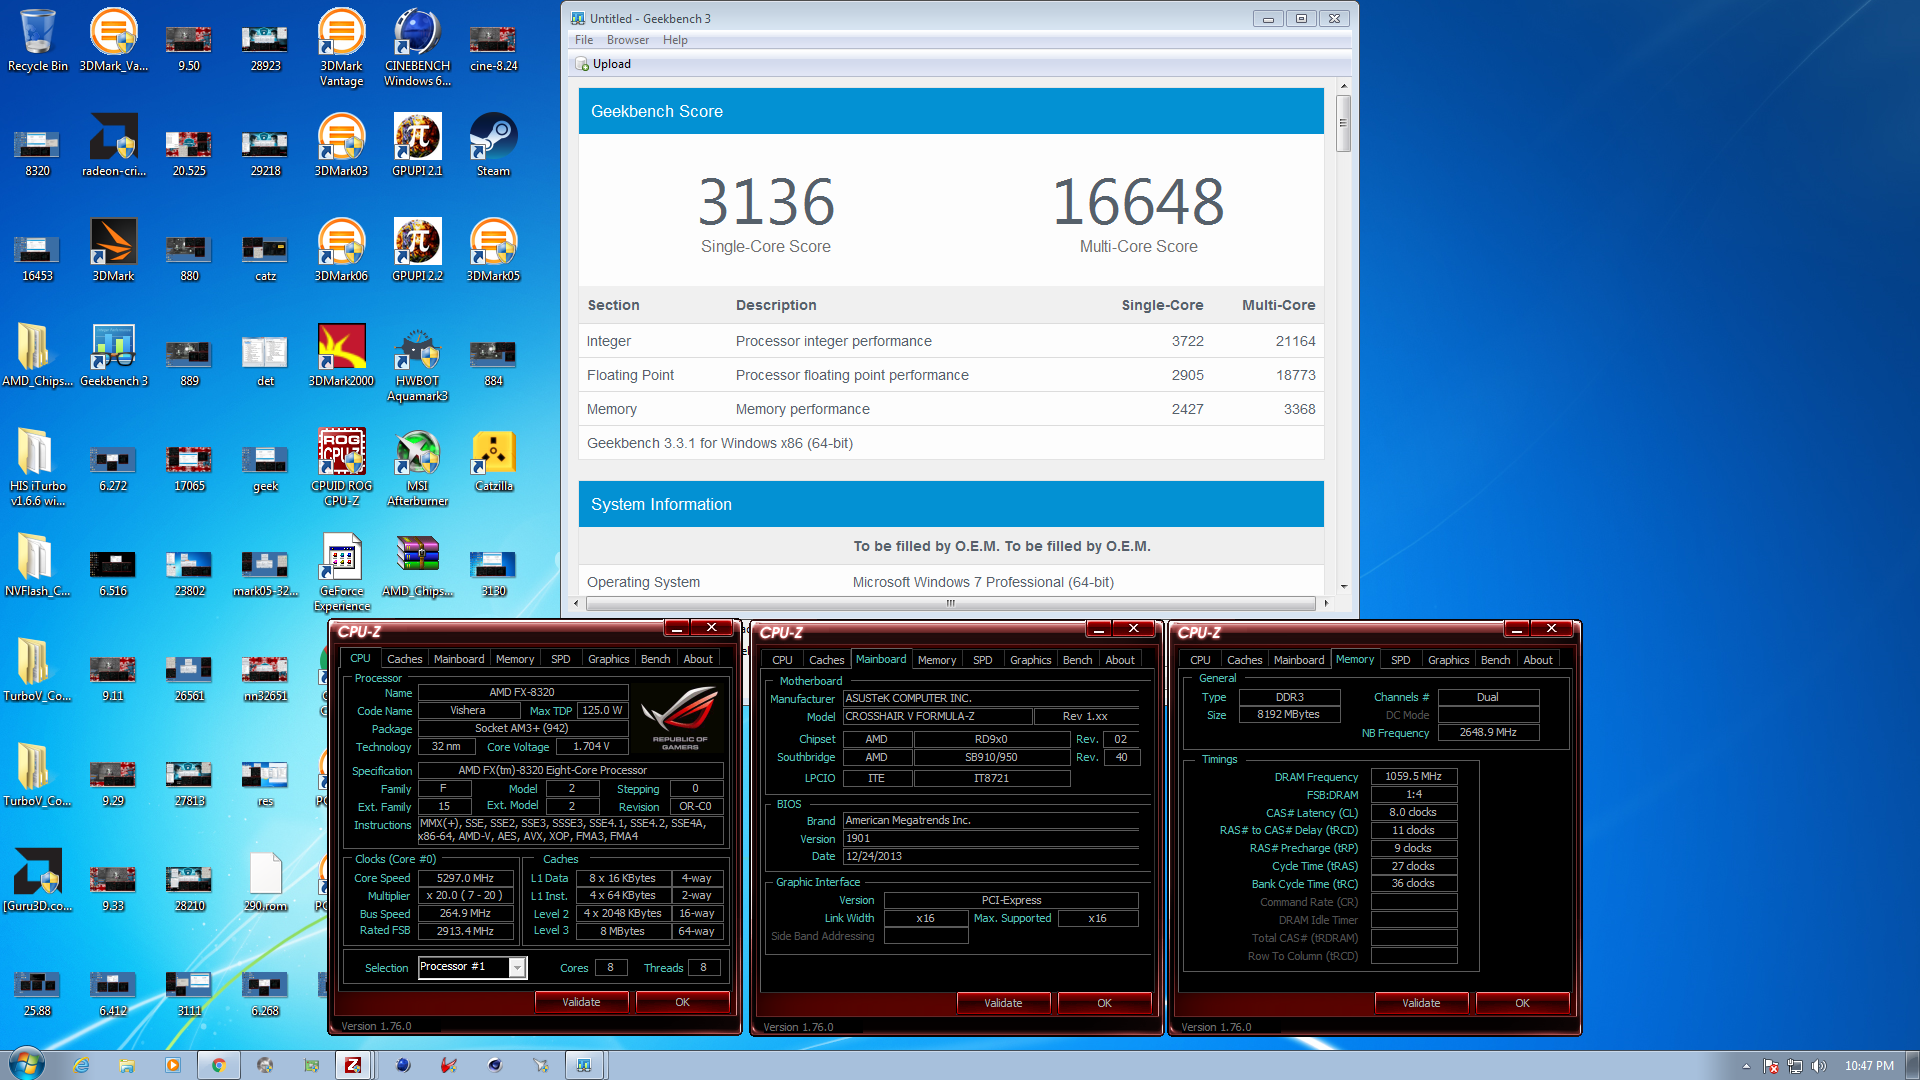This screenshot has width=1920, height=1080.
Task: Select the Floating Point row in Geekbench
Action: [951, 375]
